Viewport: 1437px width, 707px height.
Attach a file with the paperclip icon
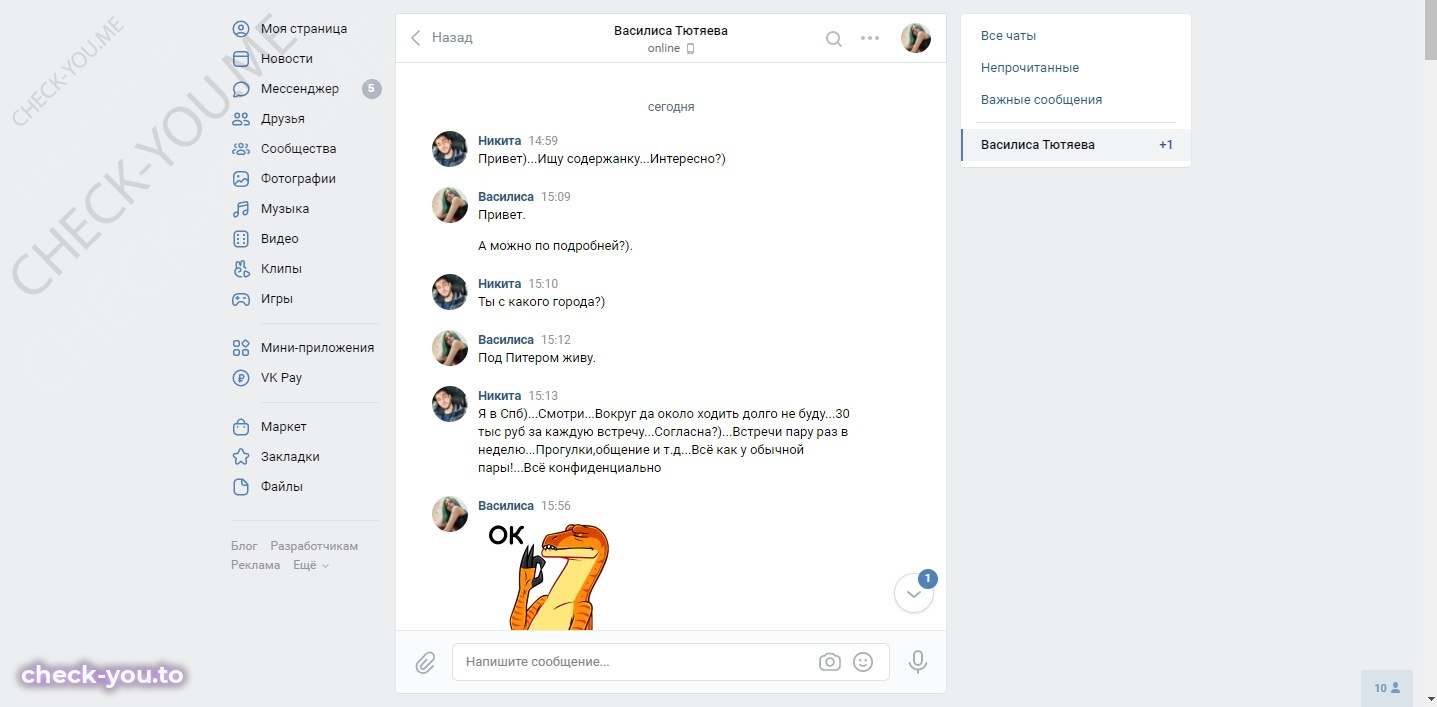(x=425, y=662)
